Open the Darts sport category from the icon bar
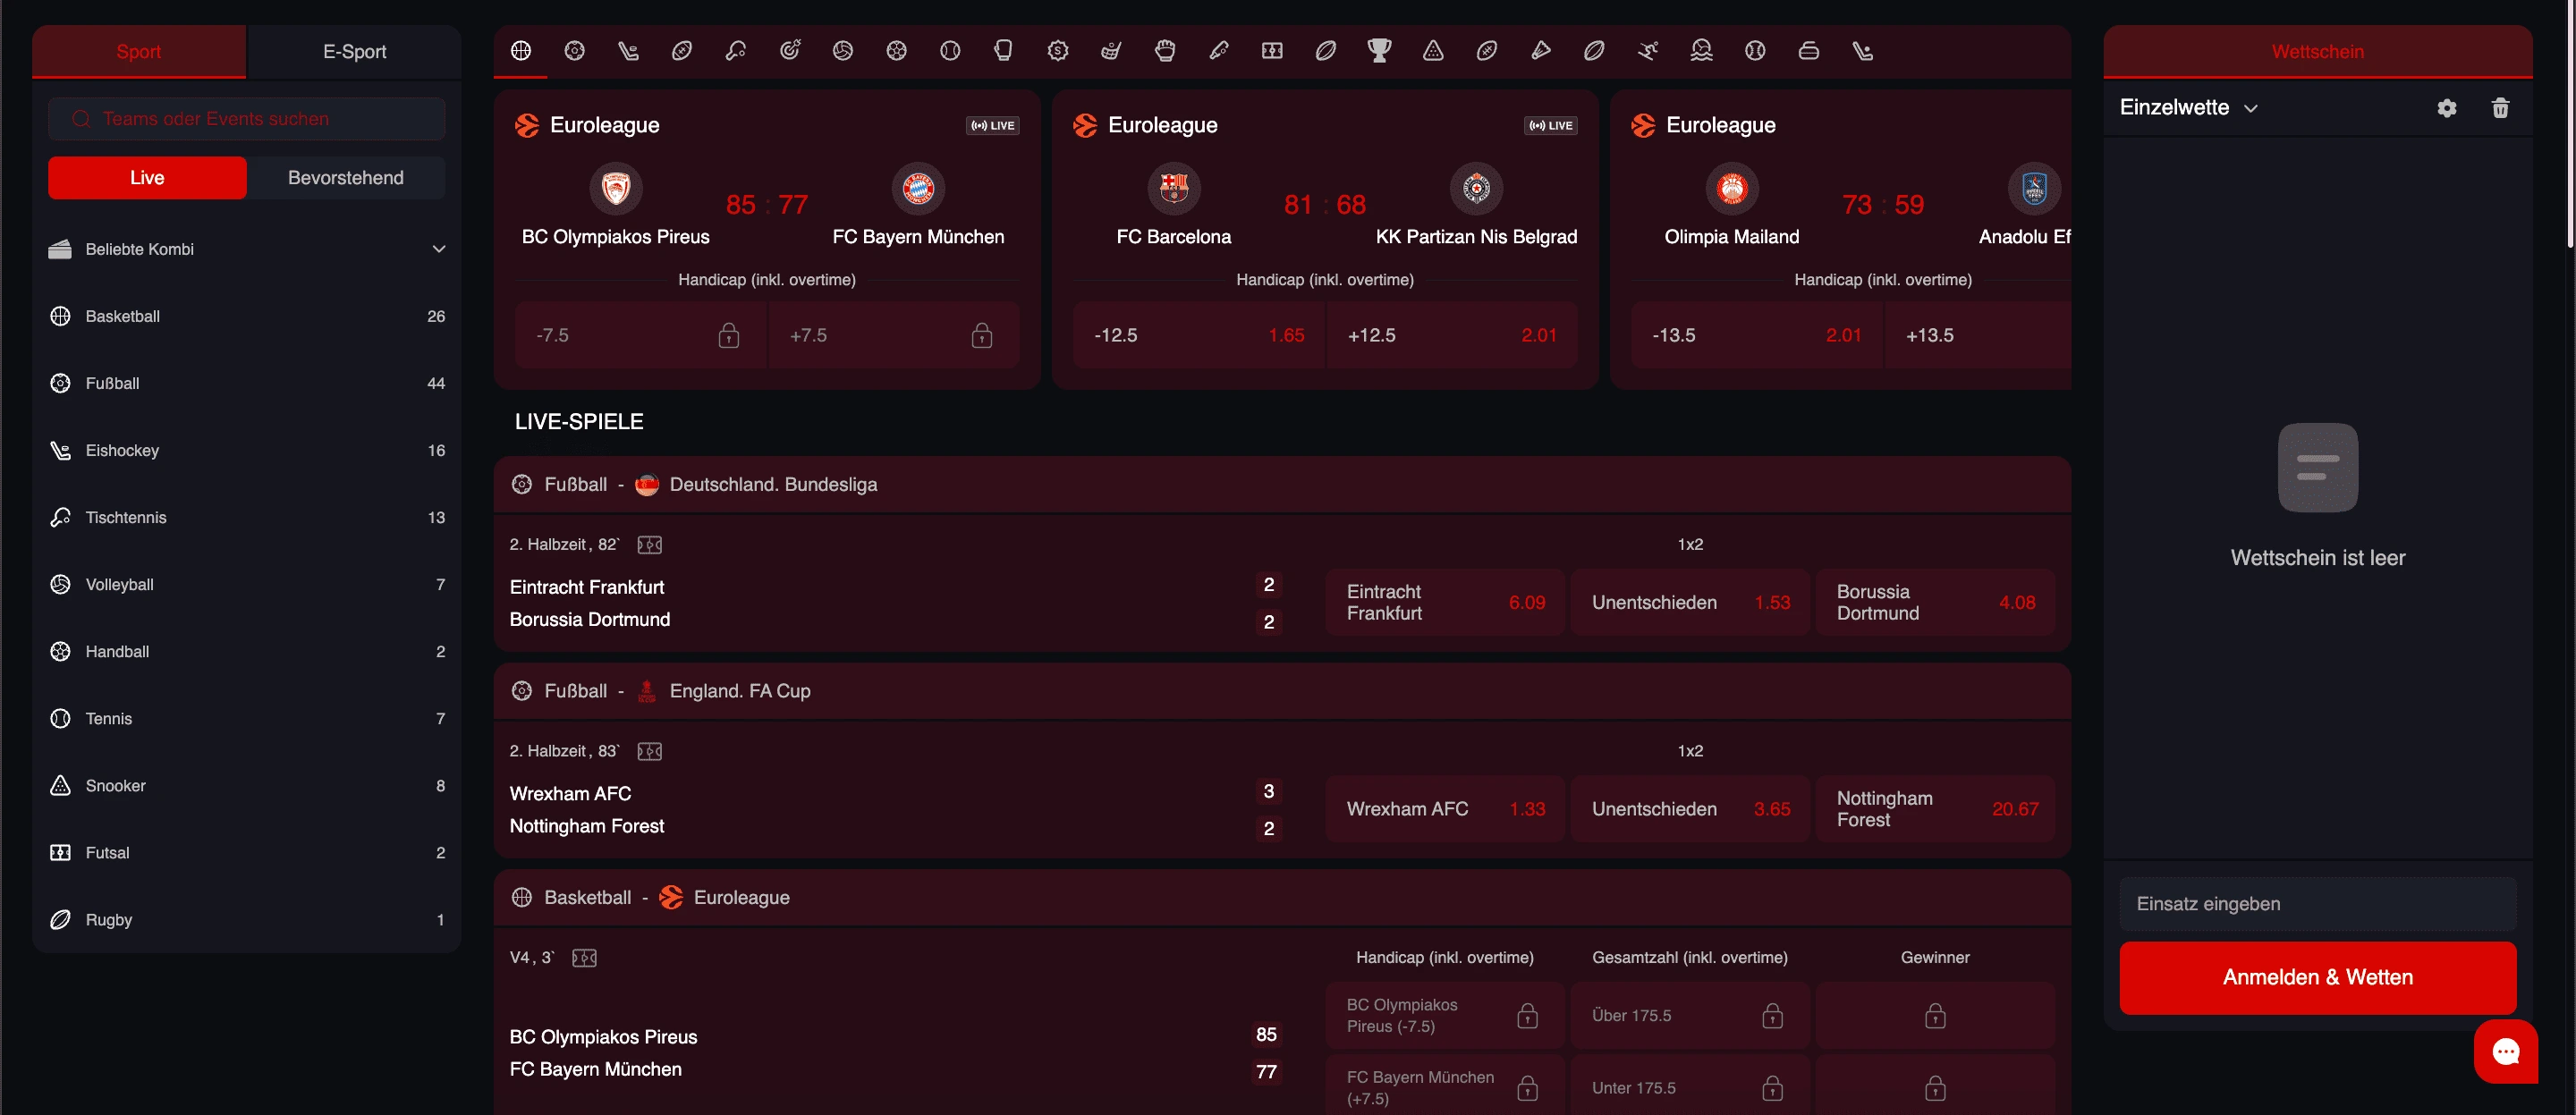 pyautogui.click(x=789, y=50)
